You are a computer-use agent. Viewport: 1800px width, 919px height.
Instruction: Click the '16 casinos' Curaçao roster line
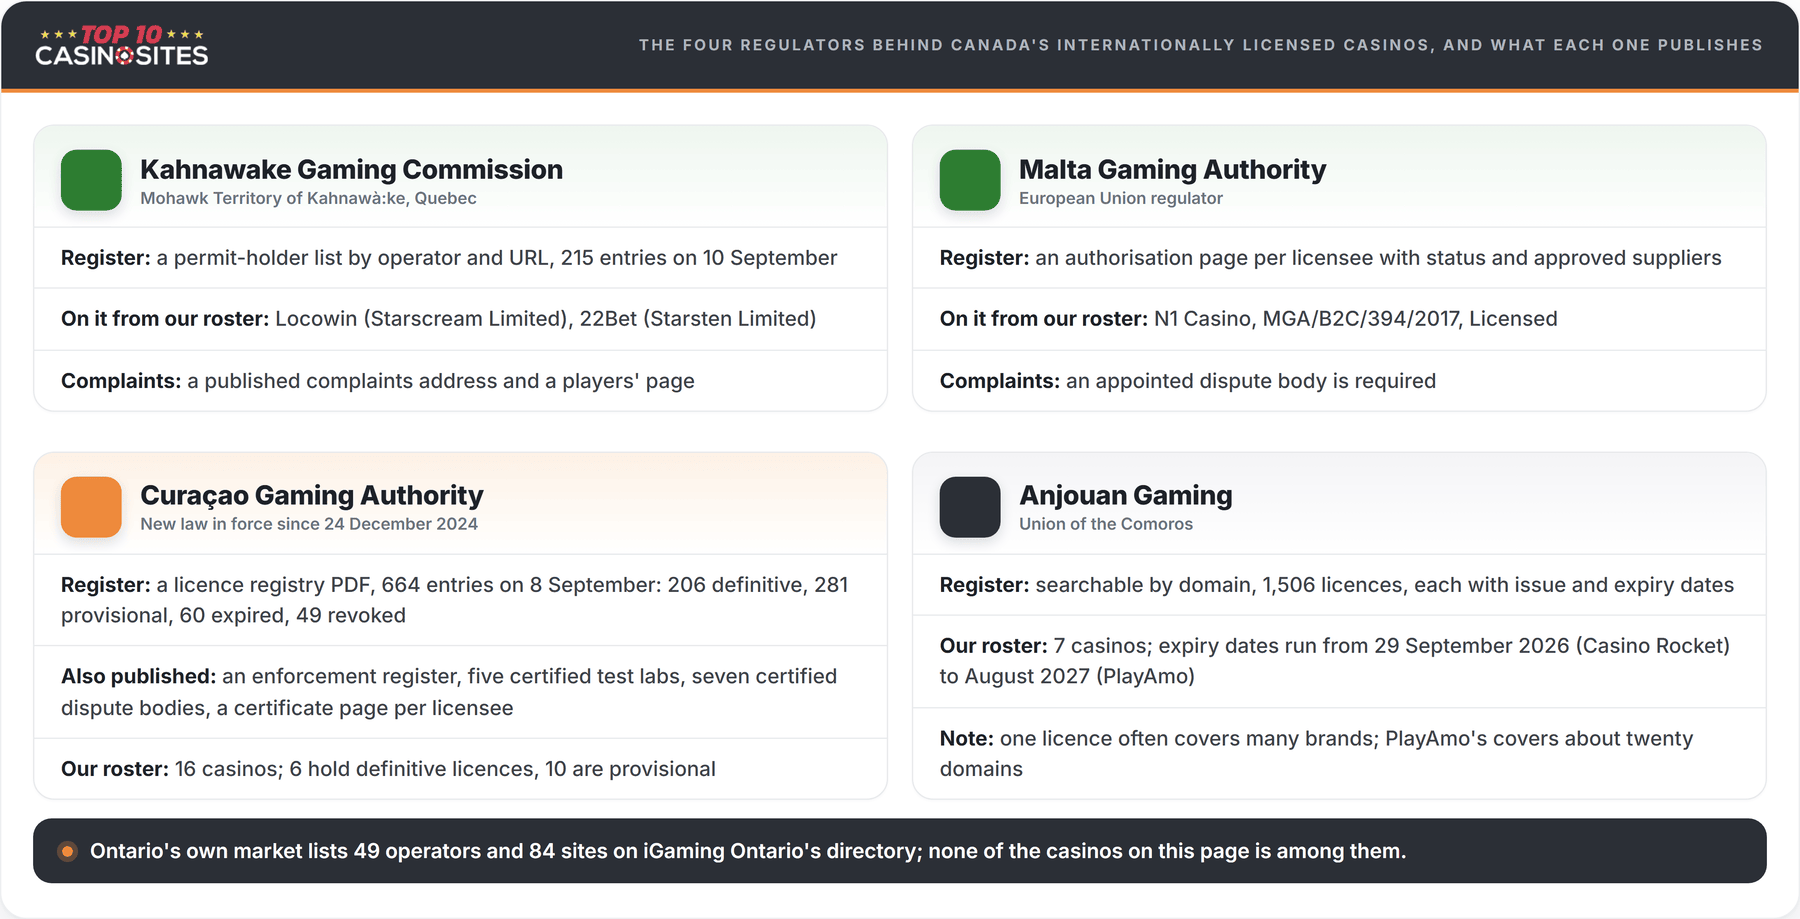(x=388, y=769)
